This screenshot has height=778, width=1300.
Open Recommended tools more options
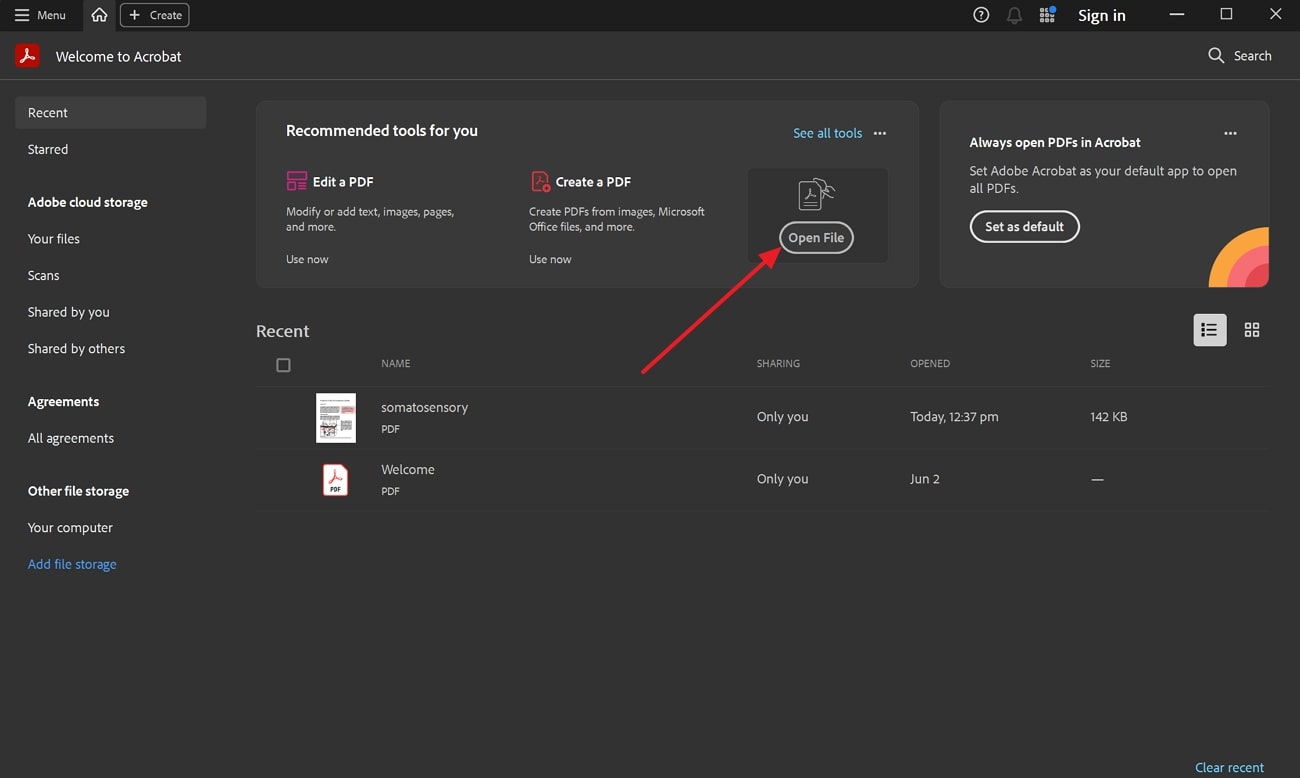(880, 133)
